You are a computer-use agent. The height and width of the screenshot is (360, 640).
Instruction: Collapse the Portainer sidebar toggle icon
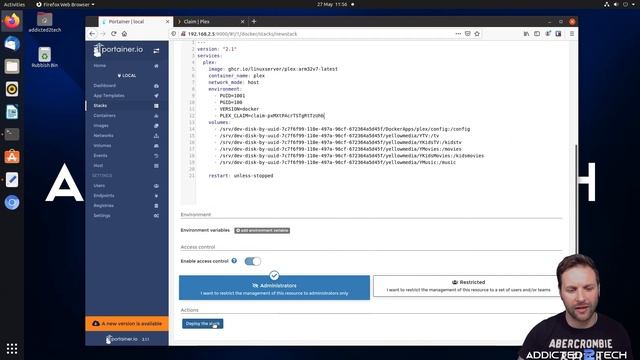point(156,51)
